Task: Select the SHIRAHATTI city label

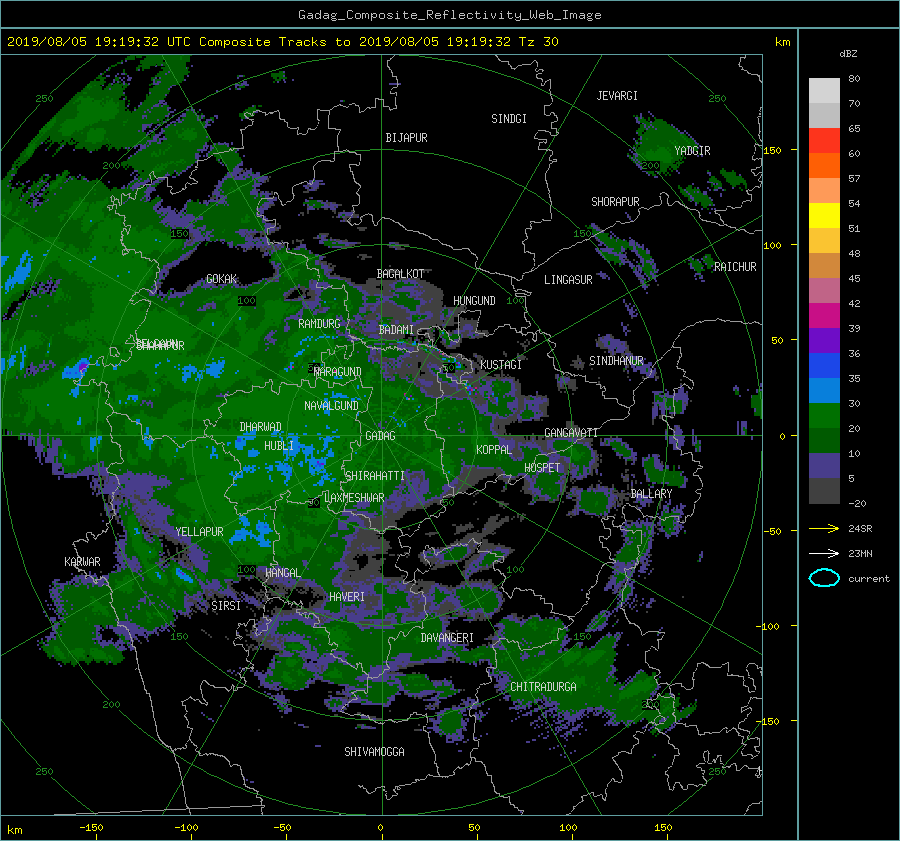Action: point(375,476)
